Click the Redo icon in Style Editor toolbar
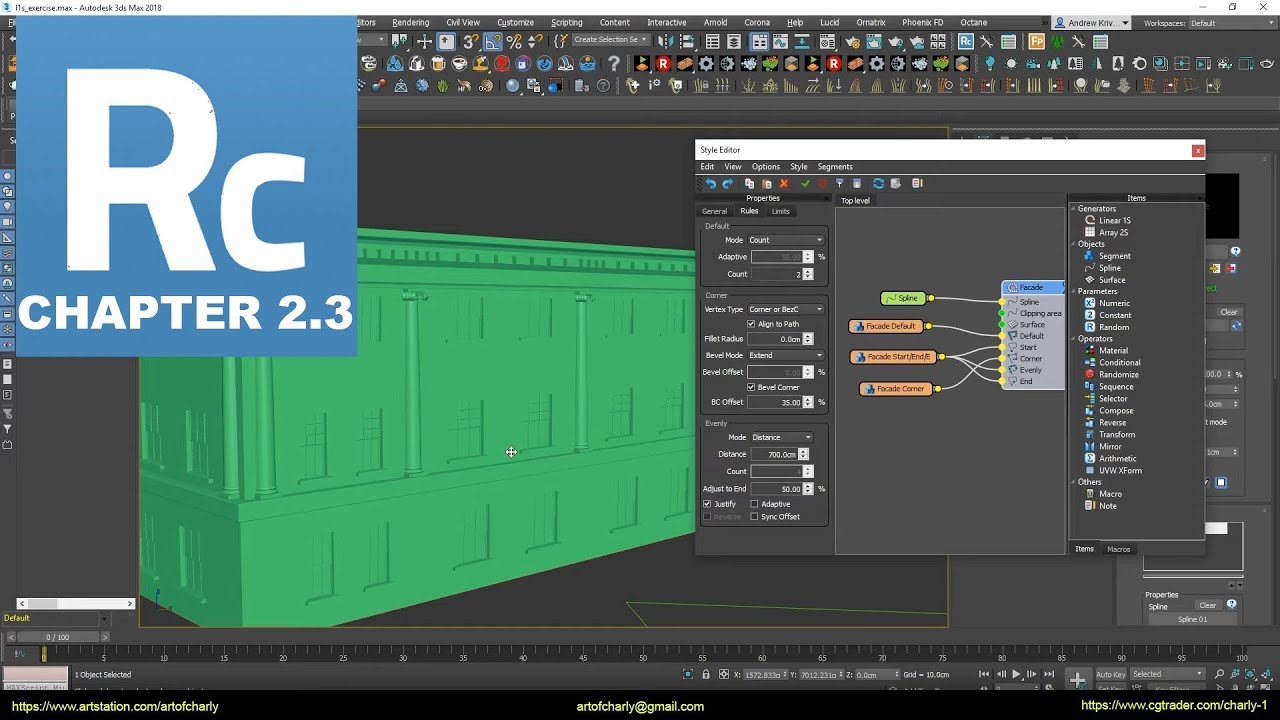1280x720 pixels. point(728,184)
